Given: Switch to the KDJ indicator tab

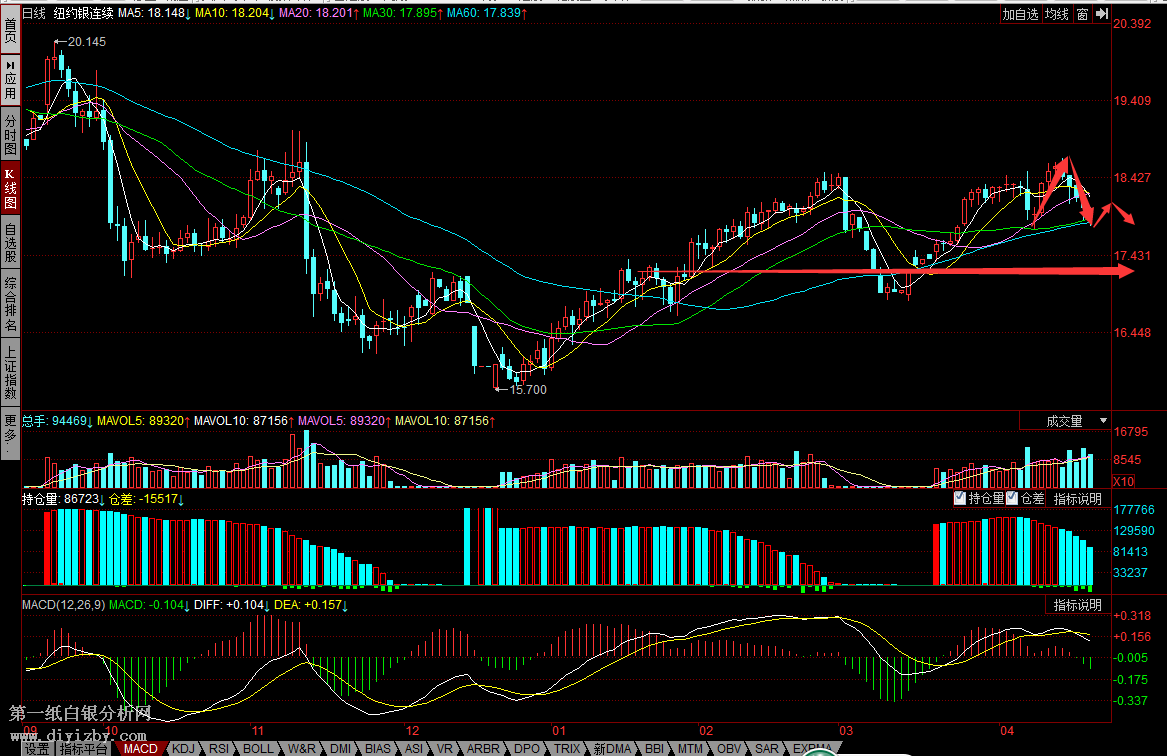Looking at the screenshot, I should coord(183,748).
